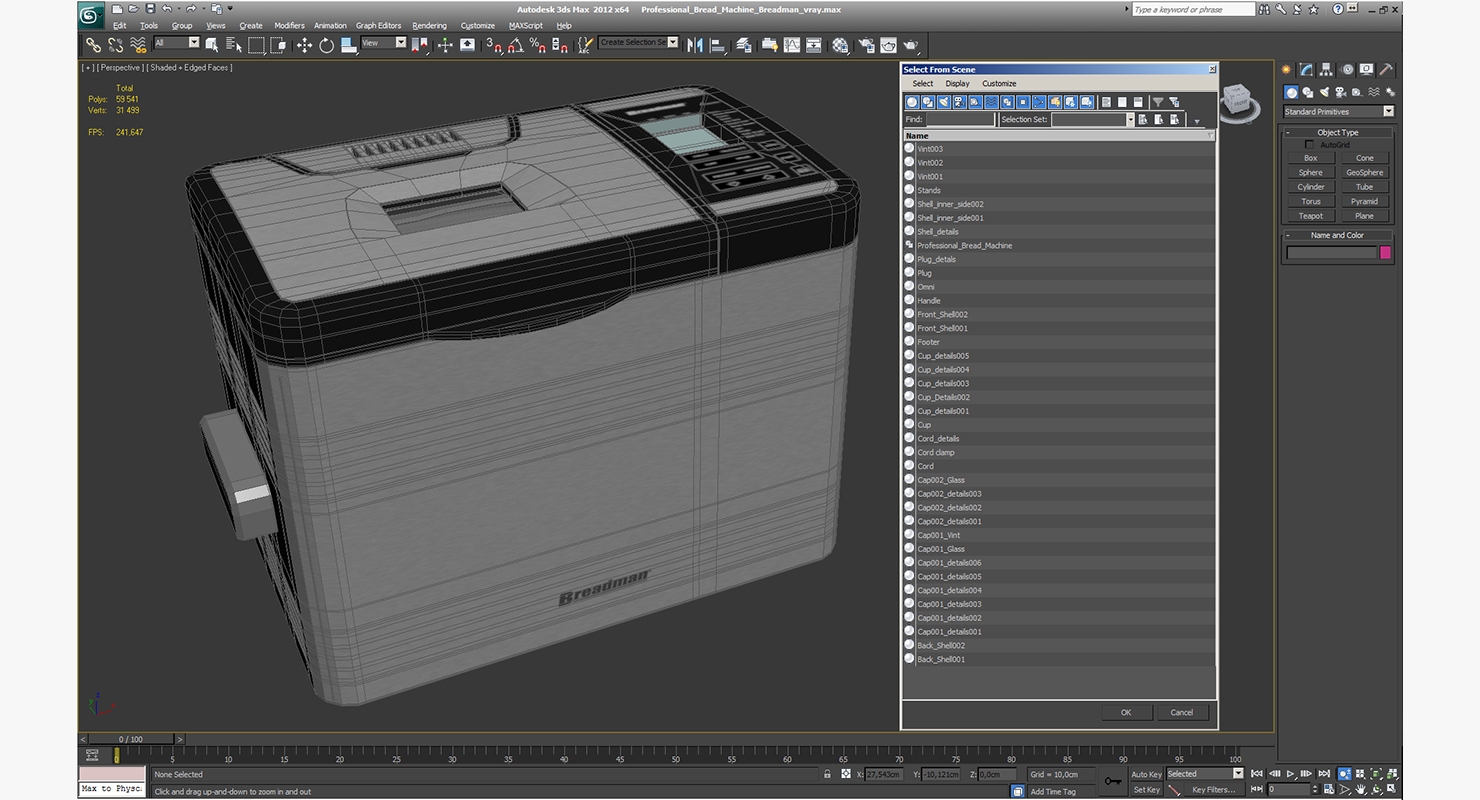Image resolution: width=1480 pixels, height=800 pixels.
Task: Choose the Select and Rotate tool
Action: [x=326, y=45]
